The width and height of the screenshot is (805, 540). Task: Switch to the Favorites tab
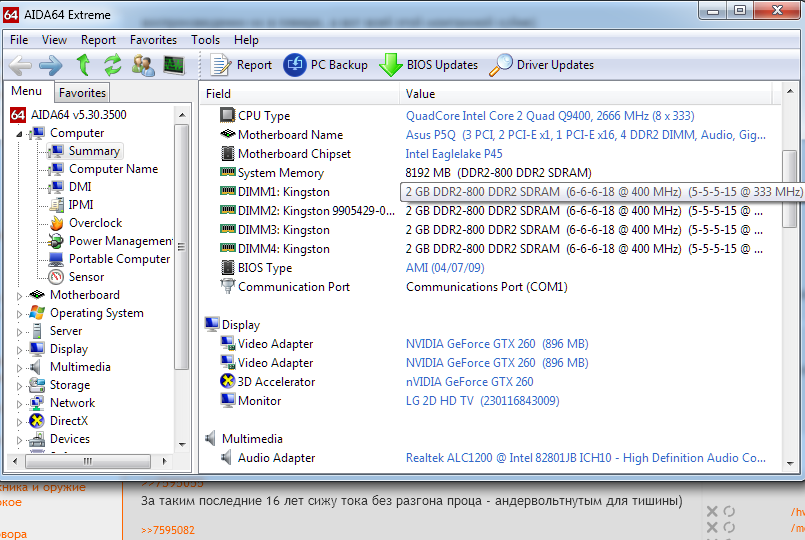point(82,93)
